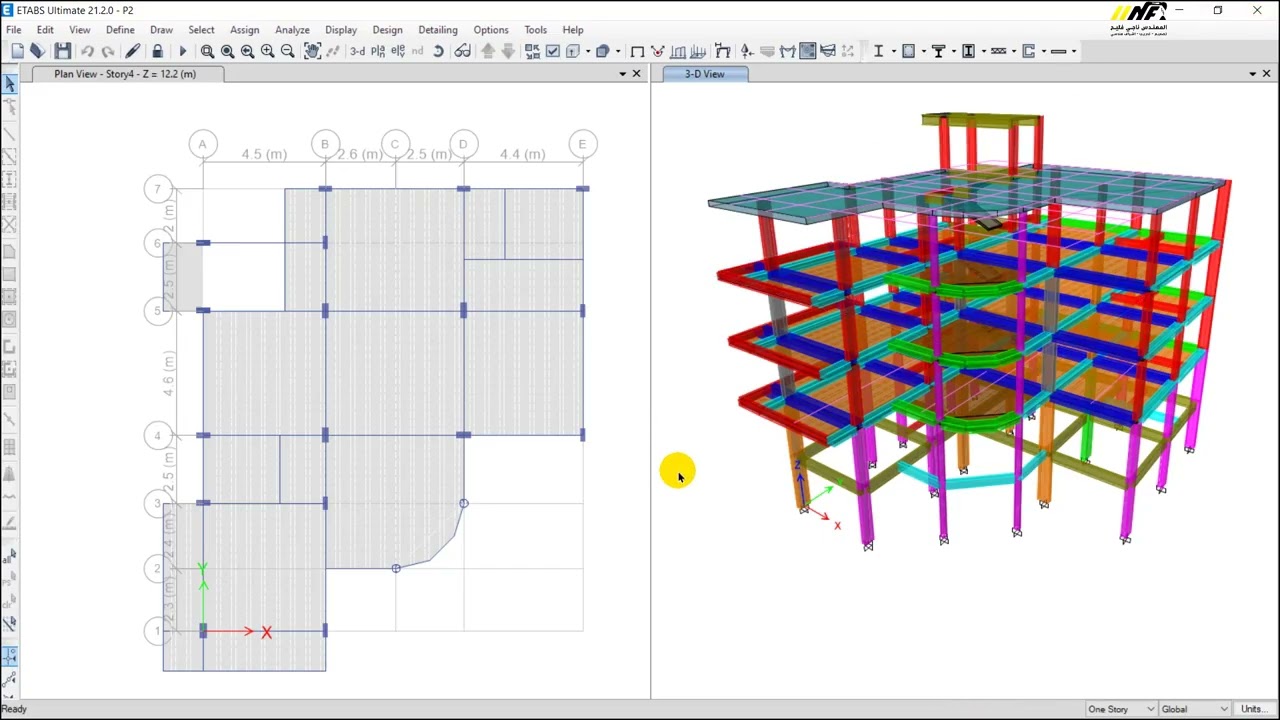
Task: Open the Concrete Slab Design dropdown arrow
Action: click(1074, 51)
